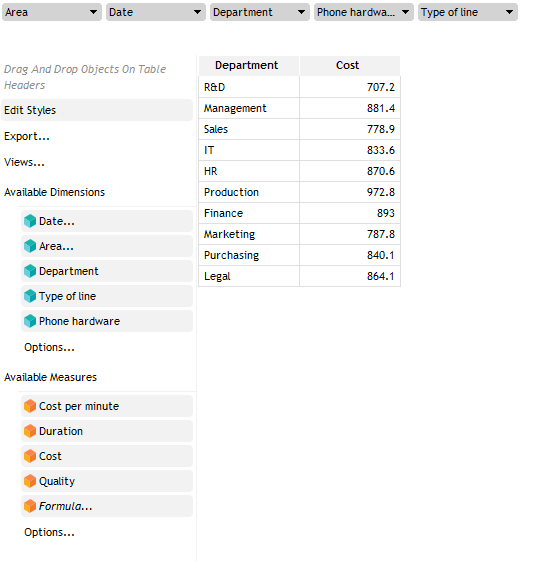Open the Area filter dropdown
Image resolution: width=533 pixels, height=561 pixels.
(52, 12)
